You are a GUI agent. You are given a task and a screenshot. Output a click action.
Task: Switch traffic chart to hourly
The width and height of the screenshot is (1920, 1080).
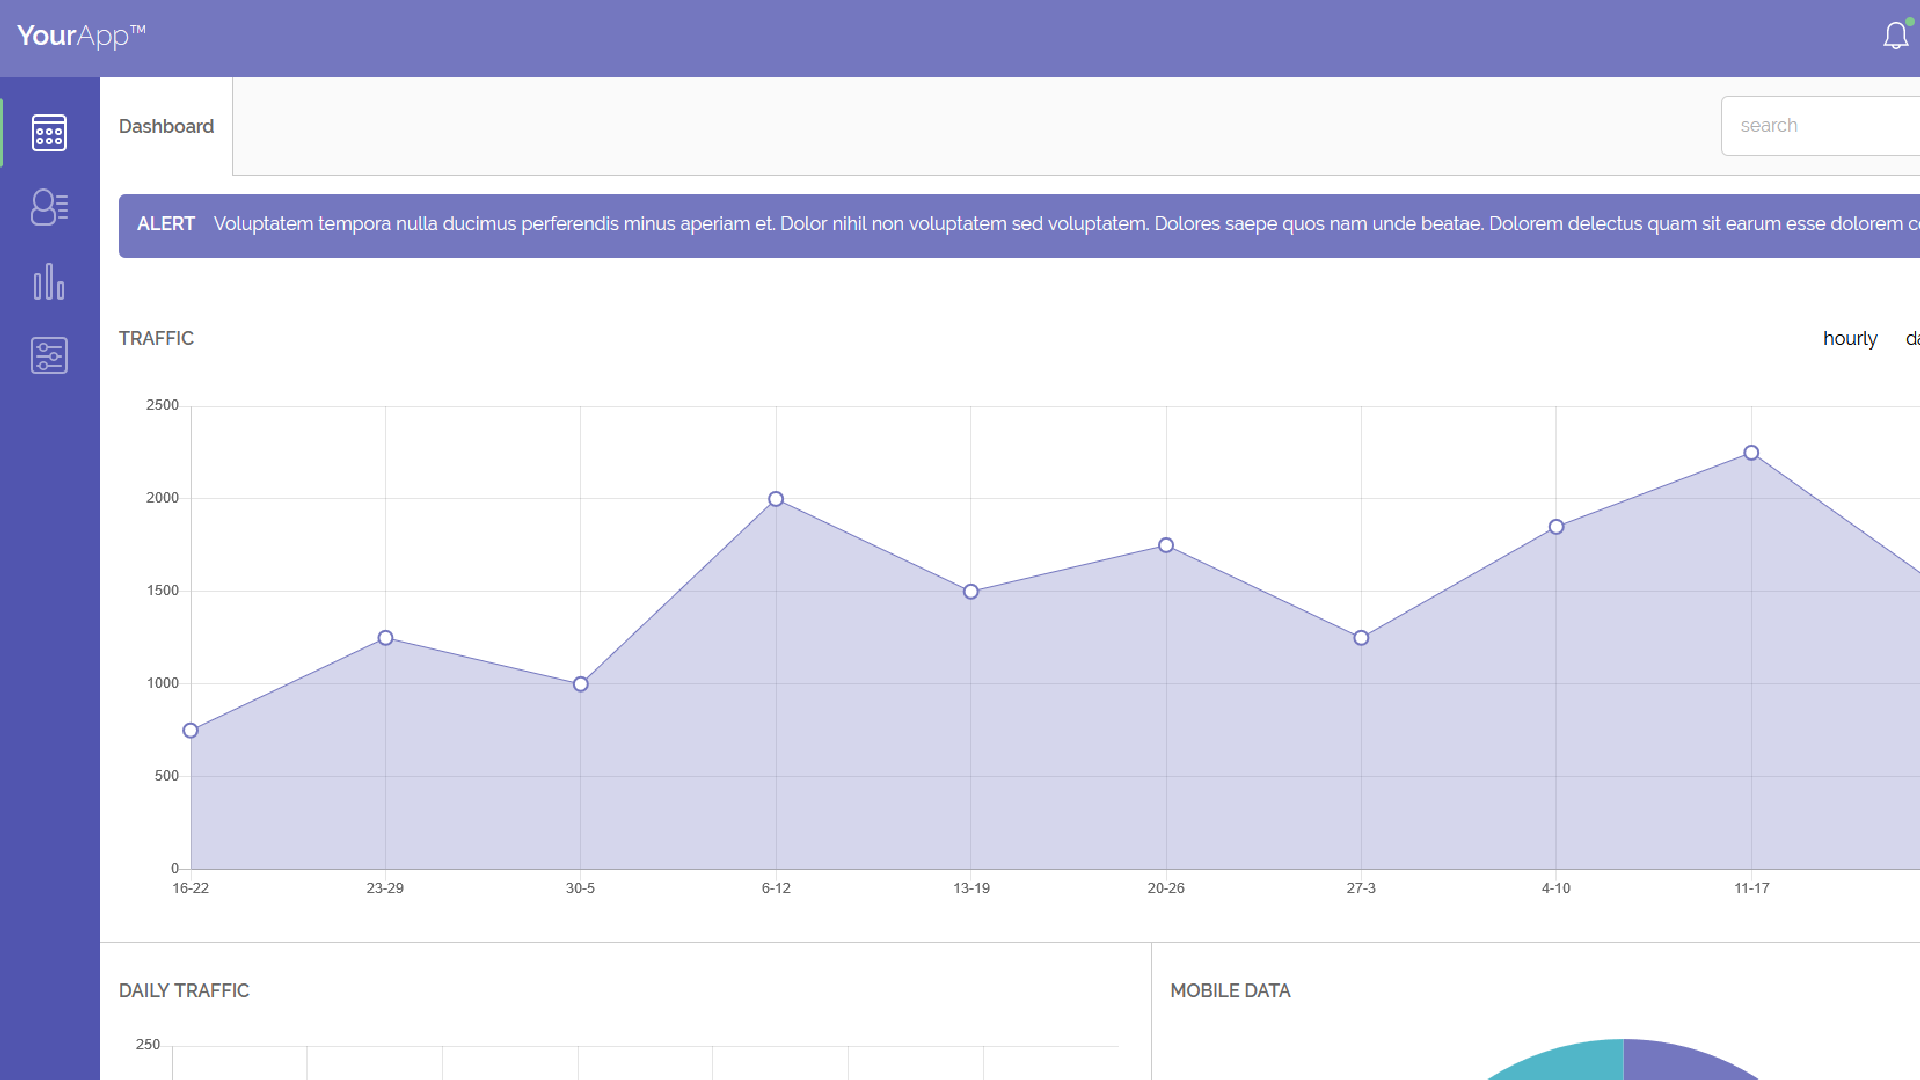1849,338
